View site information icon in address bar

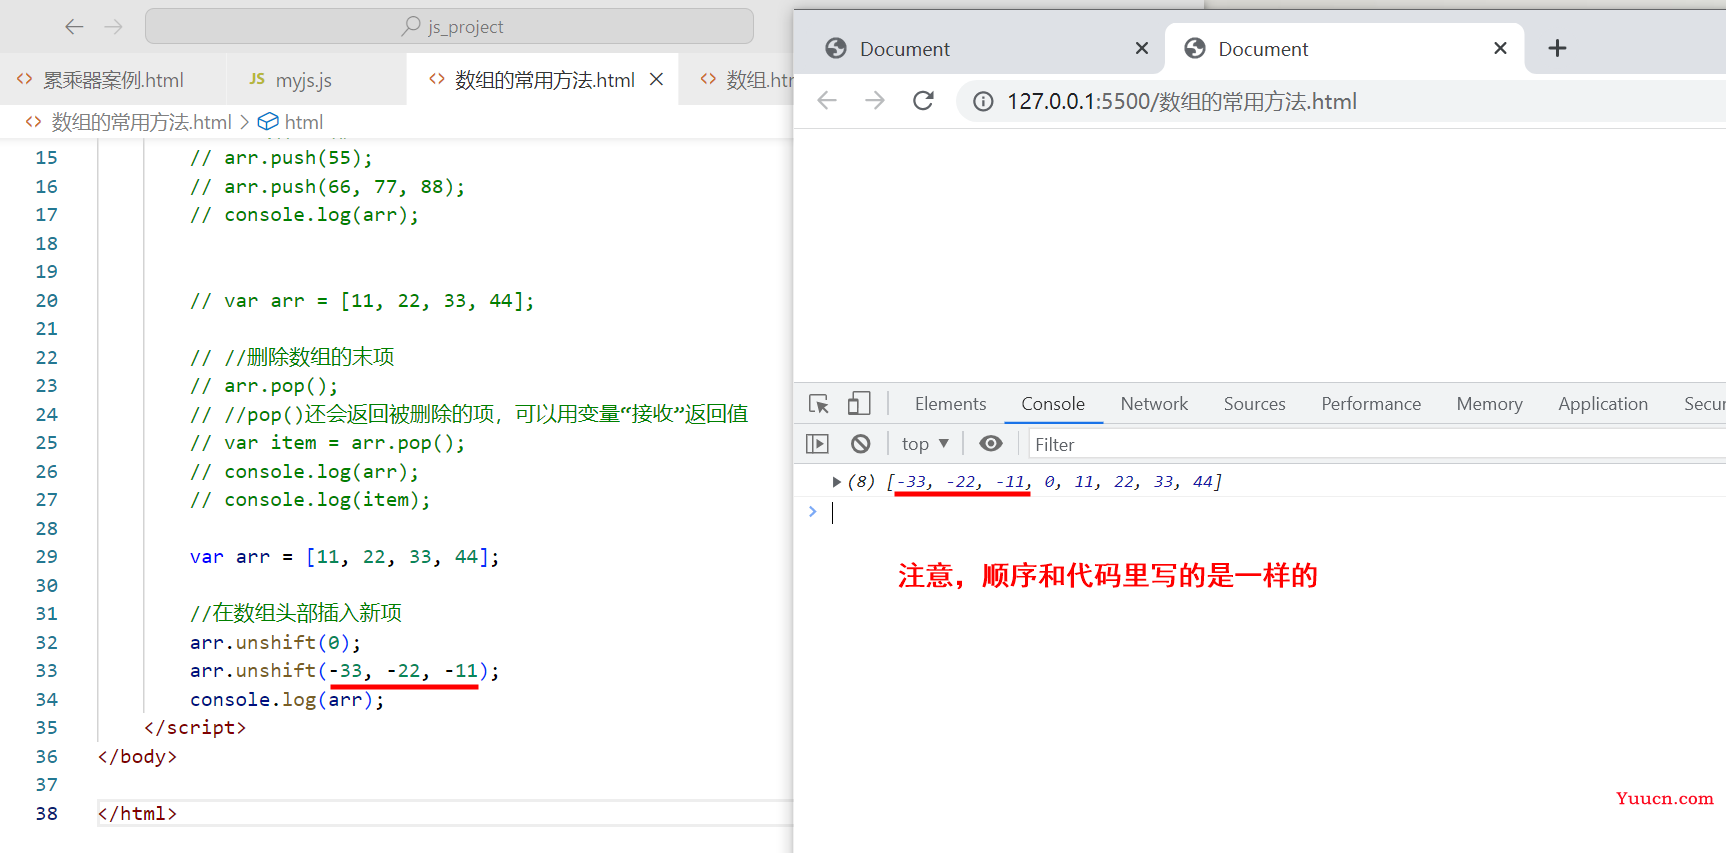coord(983,101)
